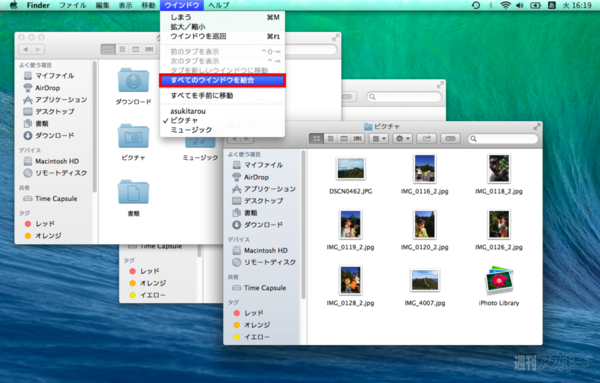Image resolution: width=600 pixels, height=383 pixels.
Task: Select AirDrop in ピクチャ window sidebar
Action: click(251, 177)
